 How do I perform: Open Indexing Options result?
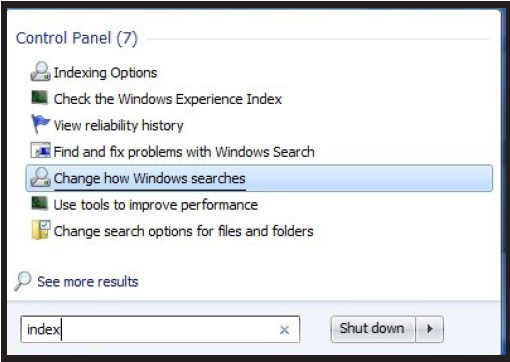click(x=105, y=73)
